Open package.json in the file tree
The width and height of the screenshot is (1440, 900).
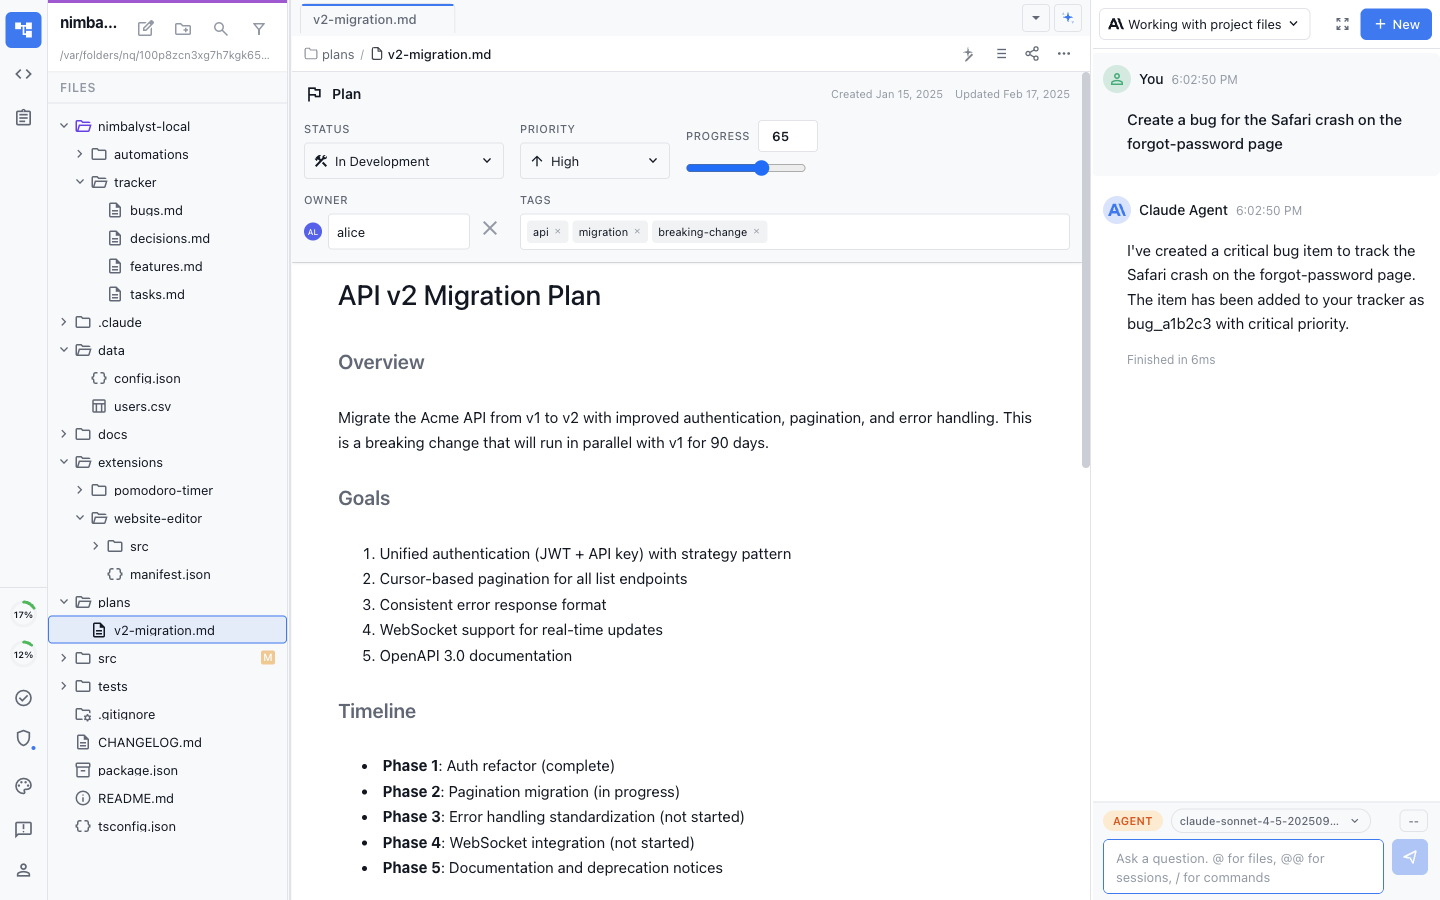(168, 770)
